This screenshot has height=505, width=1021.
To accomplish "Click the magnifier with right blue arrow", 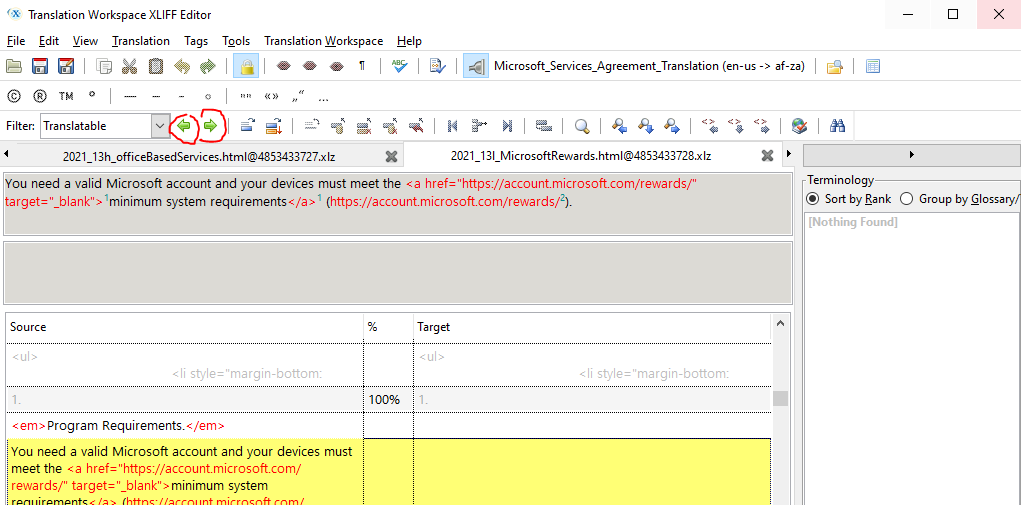I will click(x=672, y=126).
